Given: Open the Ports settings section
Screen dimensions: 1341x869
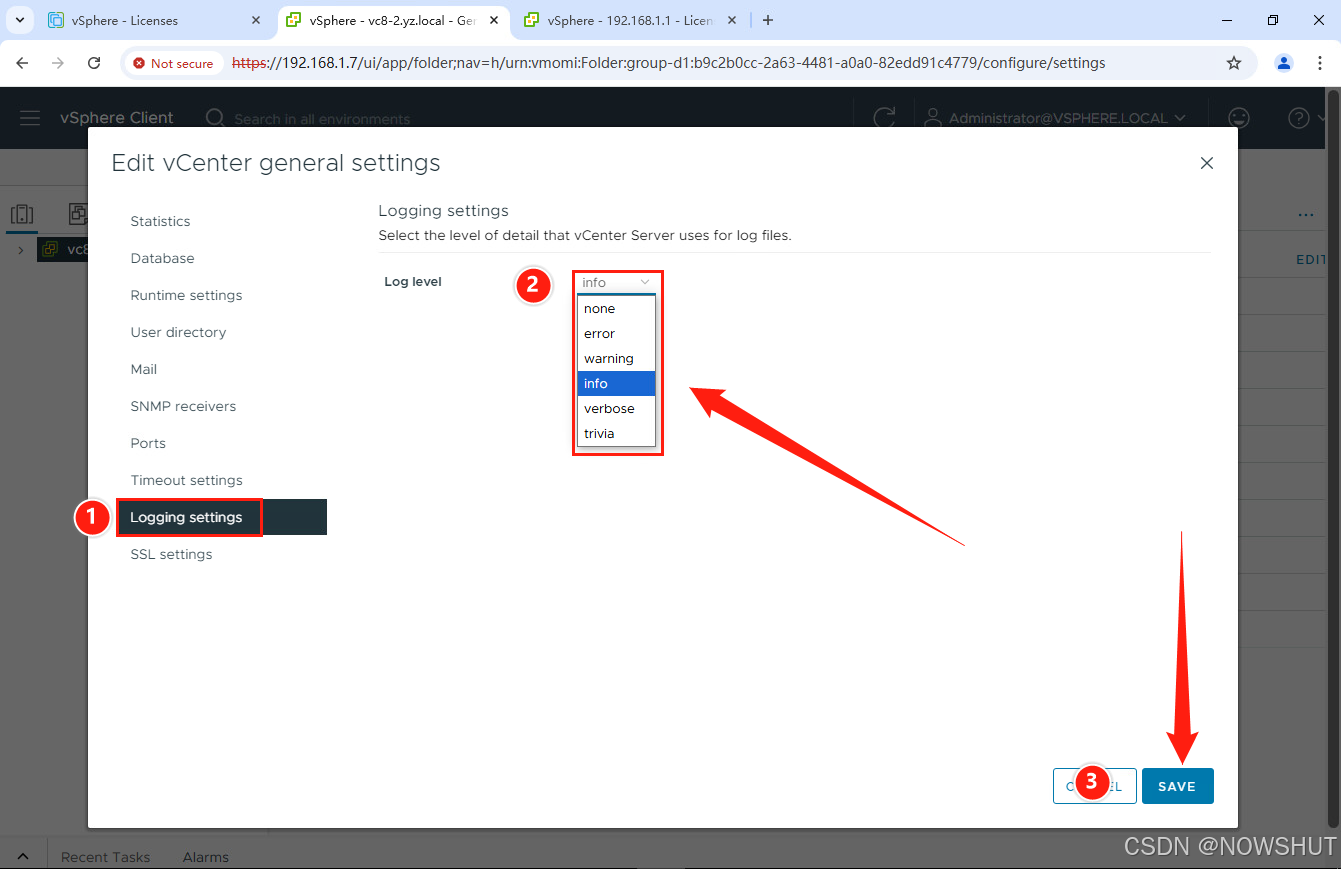Looking at the screenshot, I should (148, 443).
